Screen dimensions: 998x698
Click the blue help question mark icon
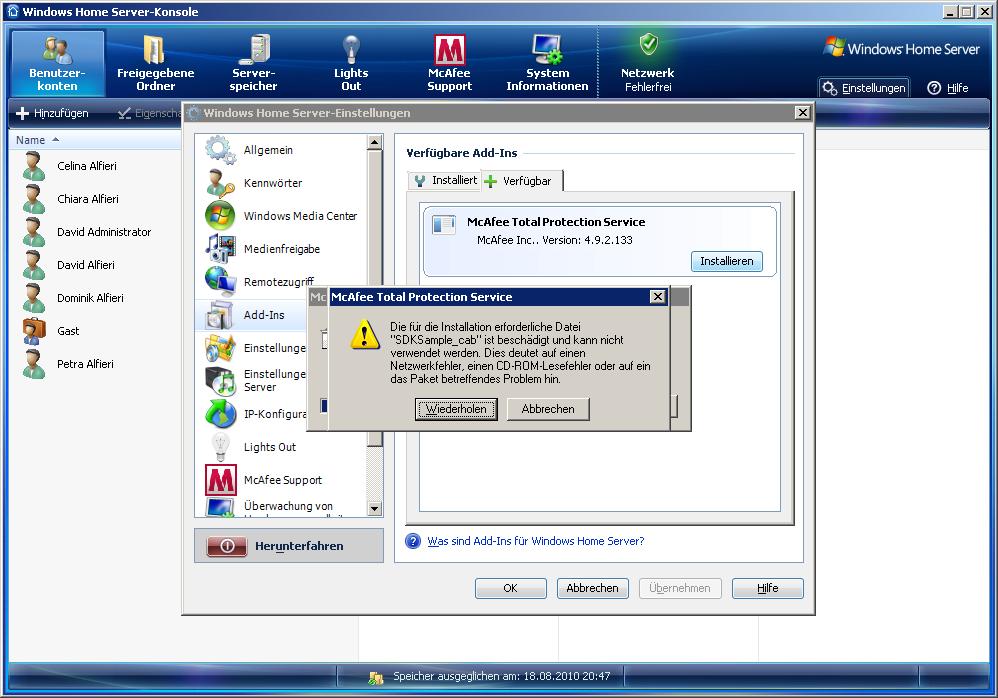click(x=413, y=541)
